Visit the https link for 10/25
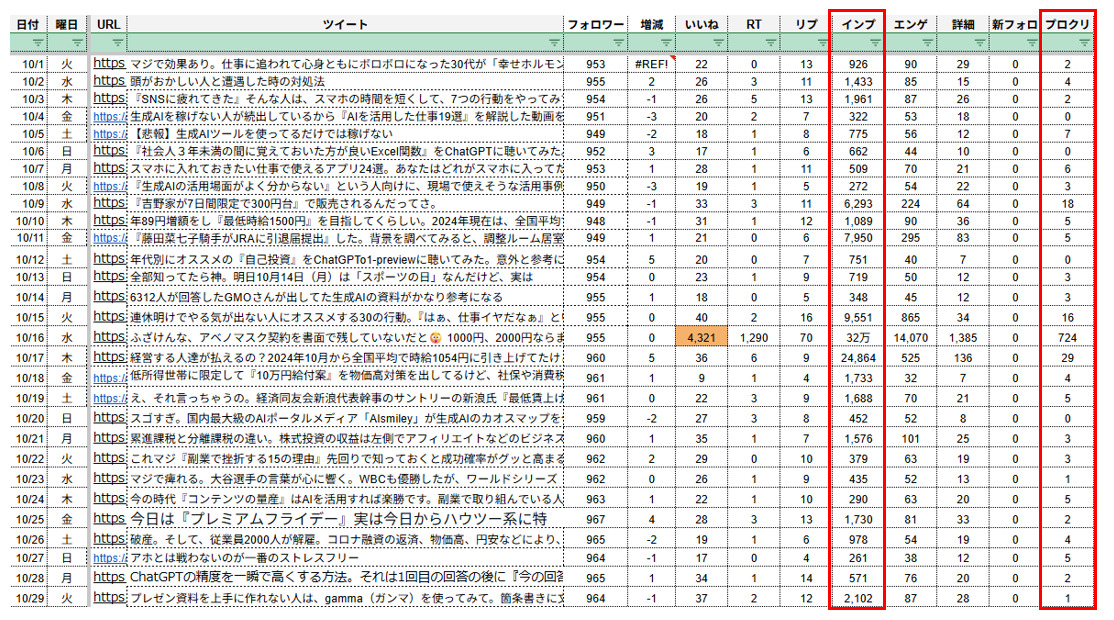Image resolution: width=1114 pixels, height=620 pixels. coord(109,518)
